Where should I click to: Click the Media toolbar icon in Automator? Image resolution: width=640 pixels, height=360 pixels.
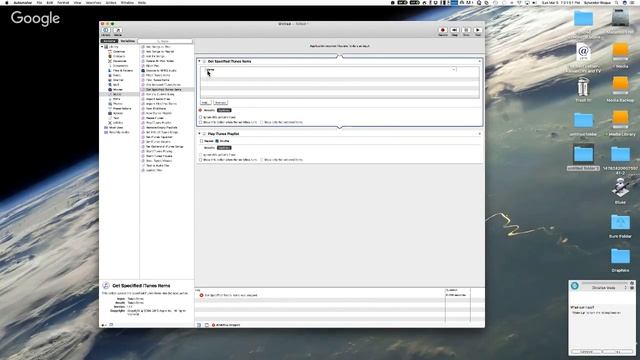tap(118, 30)
